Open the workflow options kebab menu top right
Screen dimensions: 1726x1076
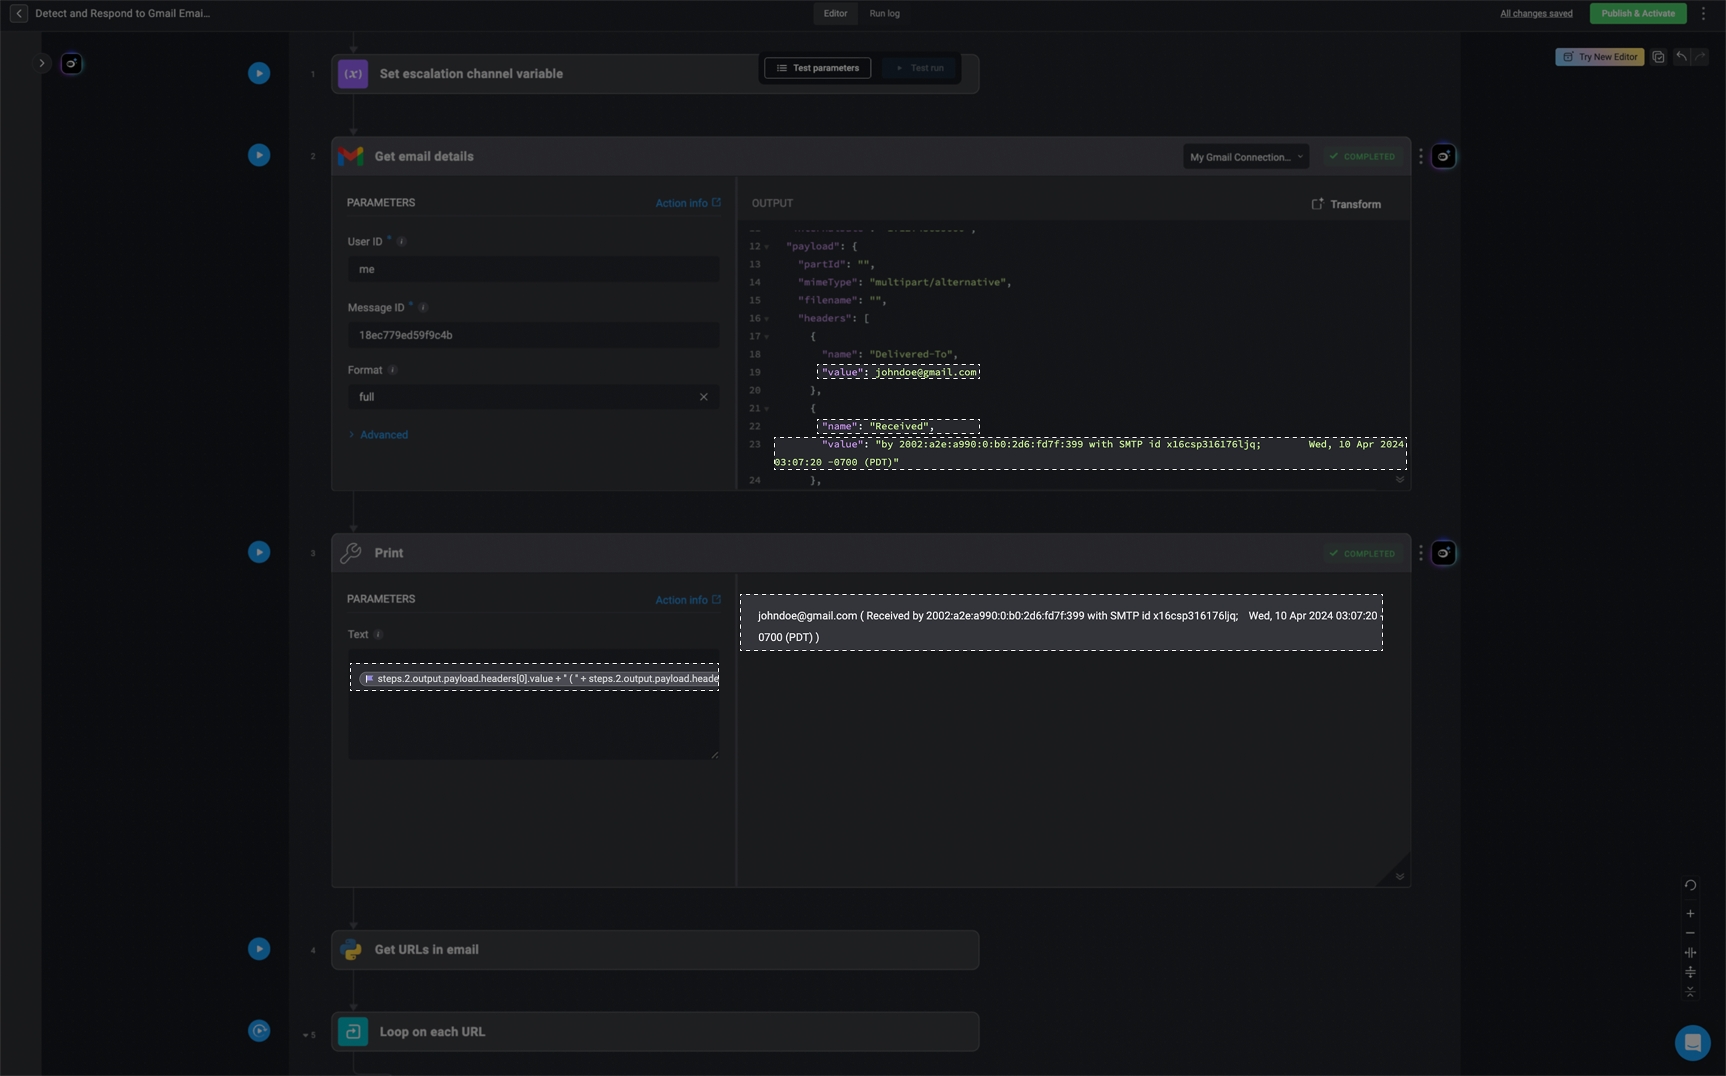click(1704, 14)
